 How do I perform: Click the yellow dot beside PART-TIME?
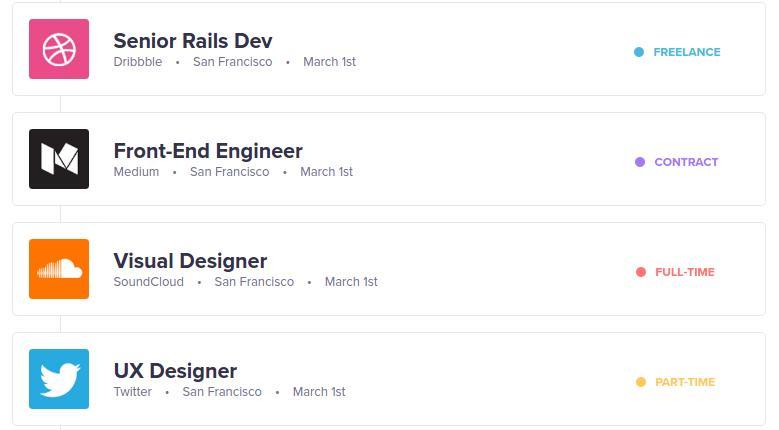[x=641, y=382]
